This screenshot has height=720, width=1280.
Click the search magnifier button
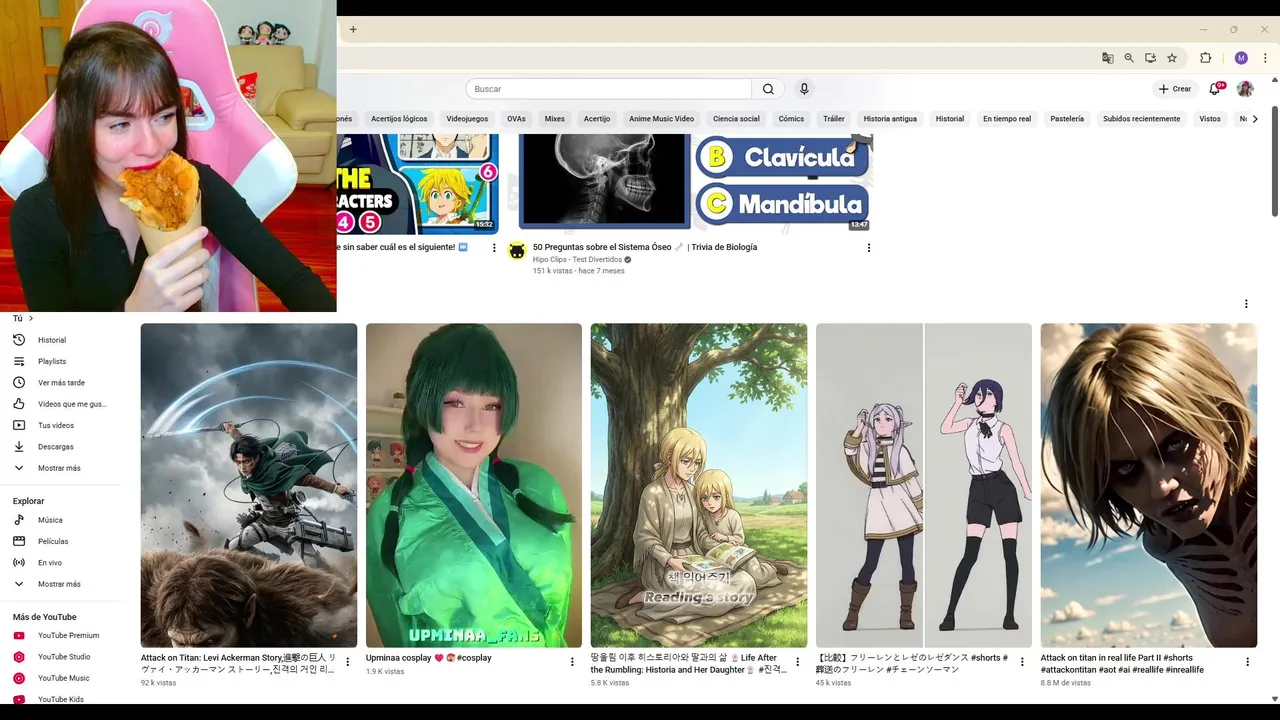coord(768,89)
